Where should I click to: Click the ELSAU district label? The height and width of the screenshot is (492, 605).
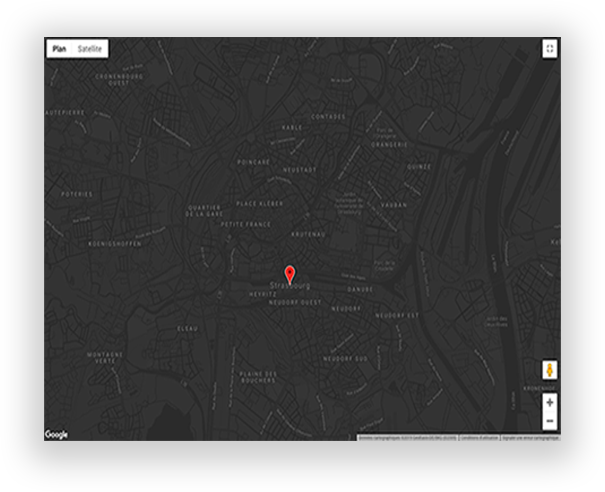(188, 329)
